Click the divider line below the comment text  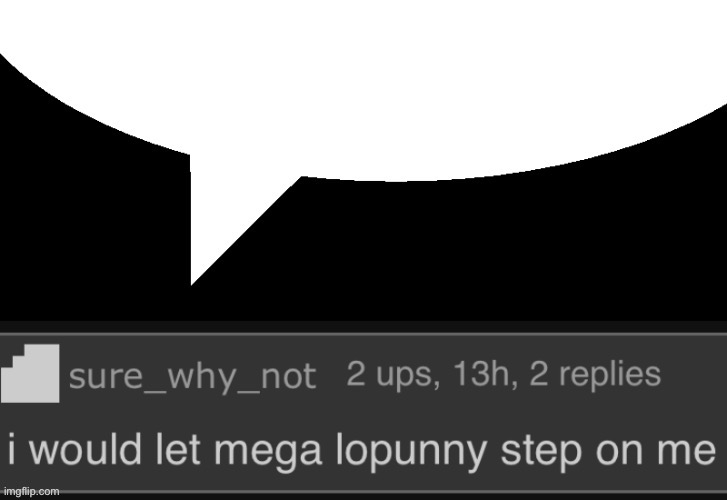point(364,491)
